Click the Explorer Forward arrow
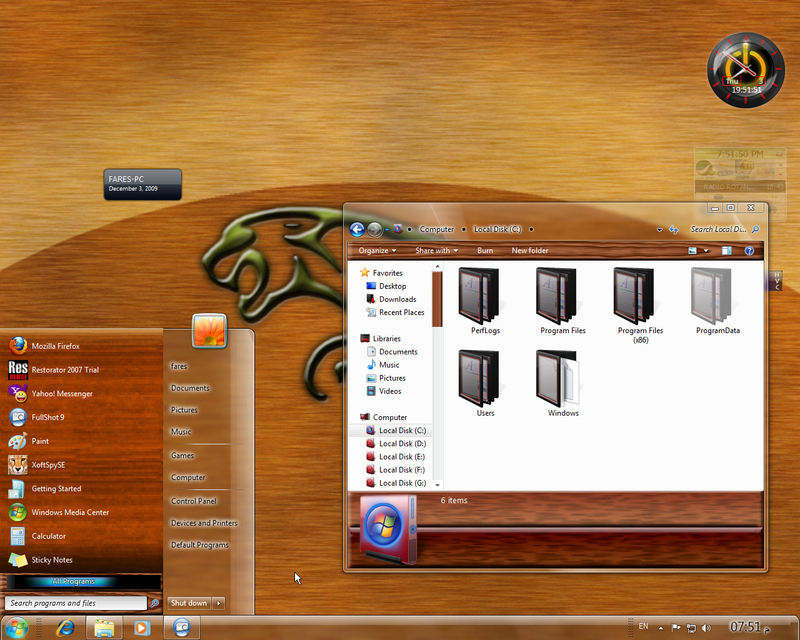The width and height of the screenshot is (800, 640). (x=375, y=230)
